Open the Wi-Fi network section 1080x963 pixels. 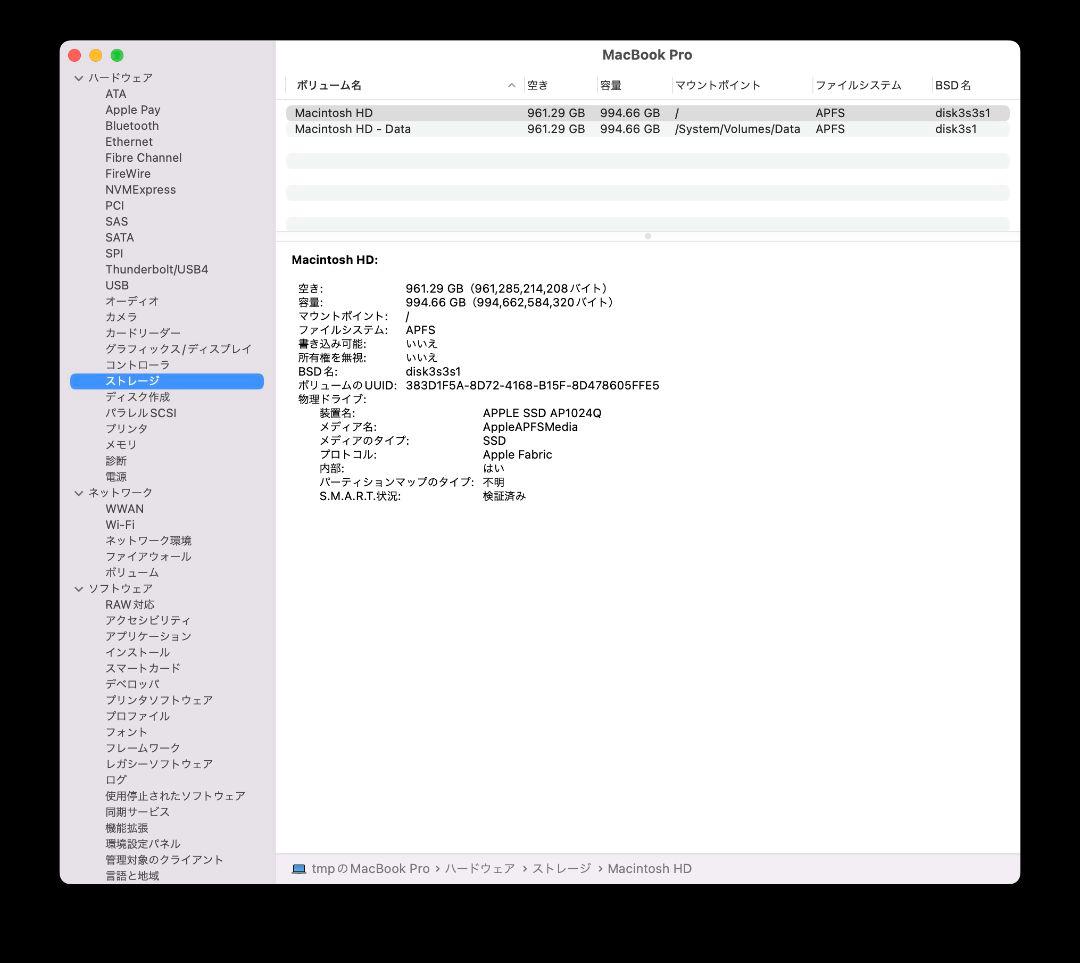(x=120, y=524)
